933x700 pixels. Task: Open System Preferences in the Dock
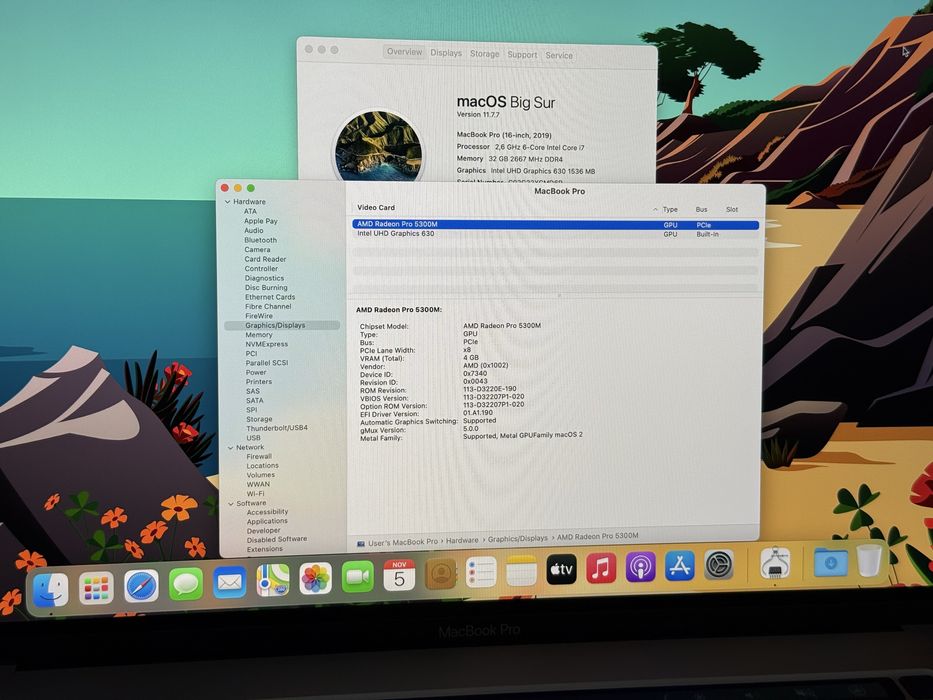point(719,564)
